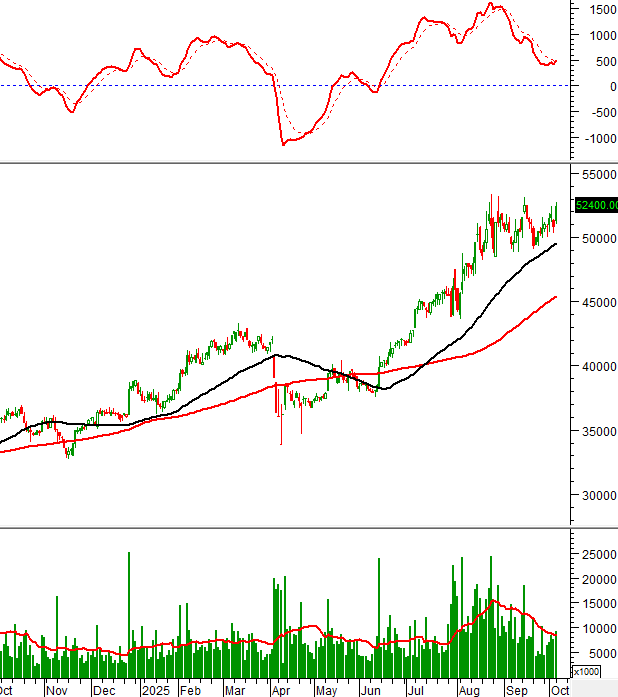Click the Dec label on the time axis
This screenshot has height=697, width=618.
(104, 690)
